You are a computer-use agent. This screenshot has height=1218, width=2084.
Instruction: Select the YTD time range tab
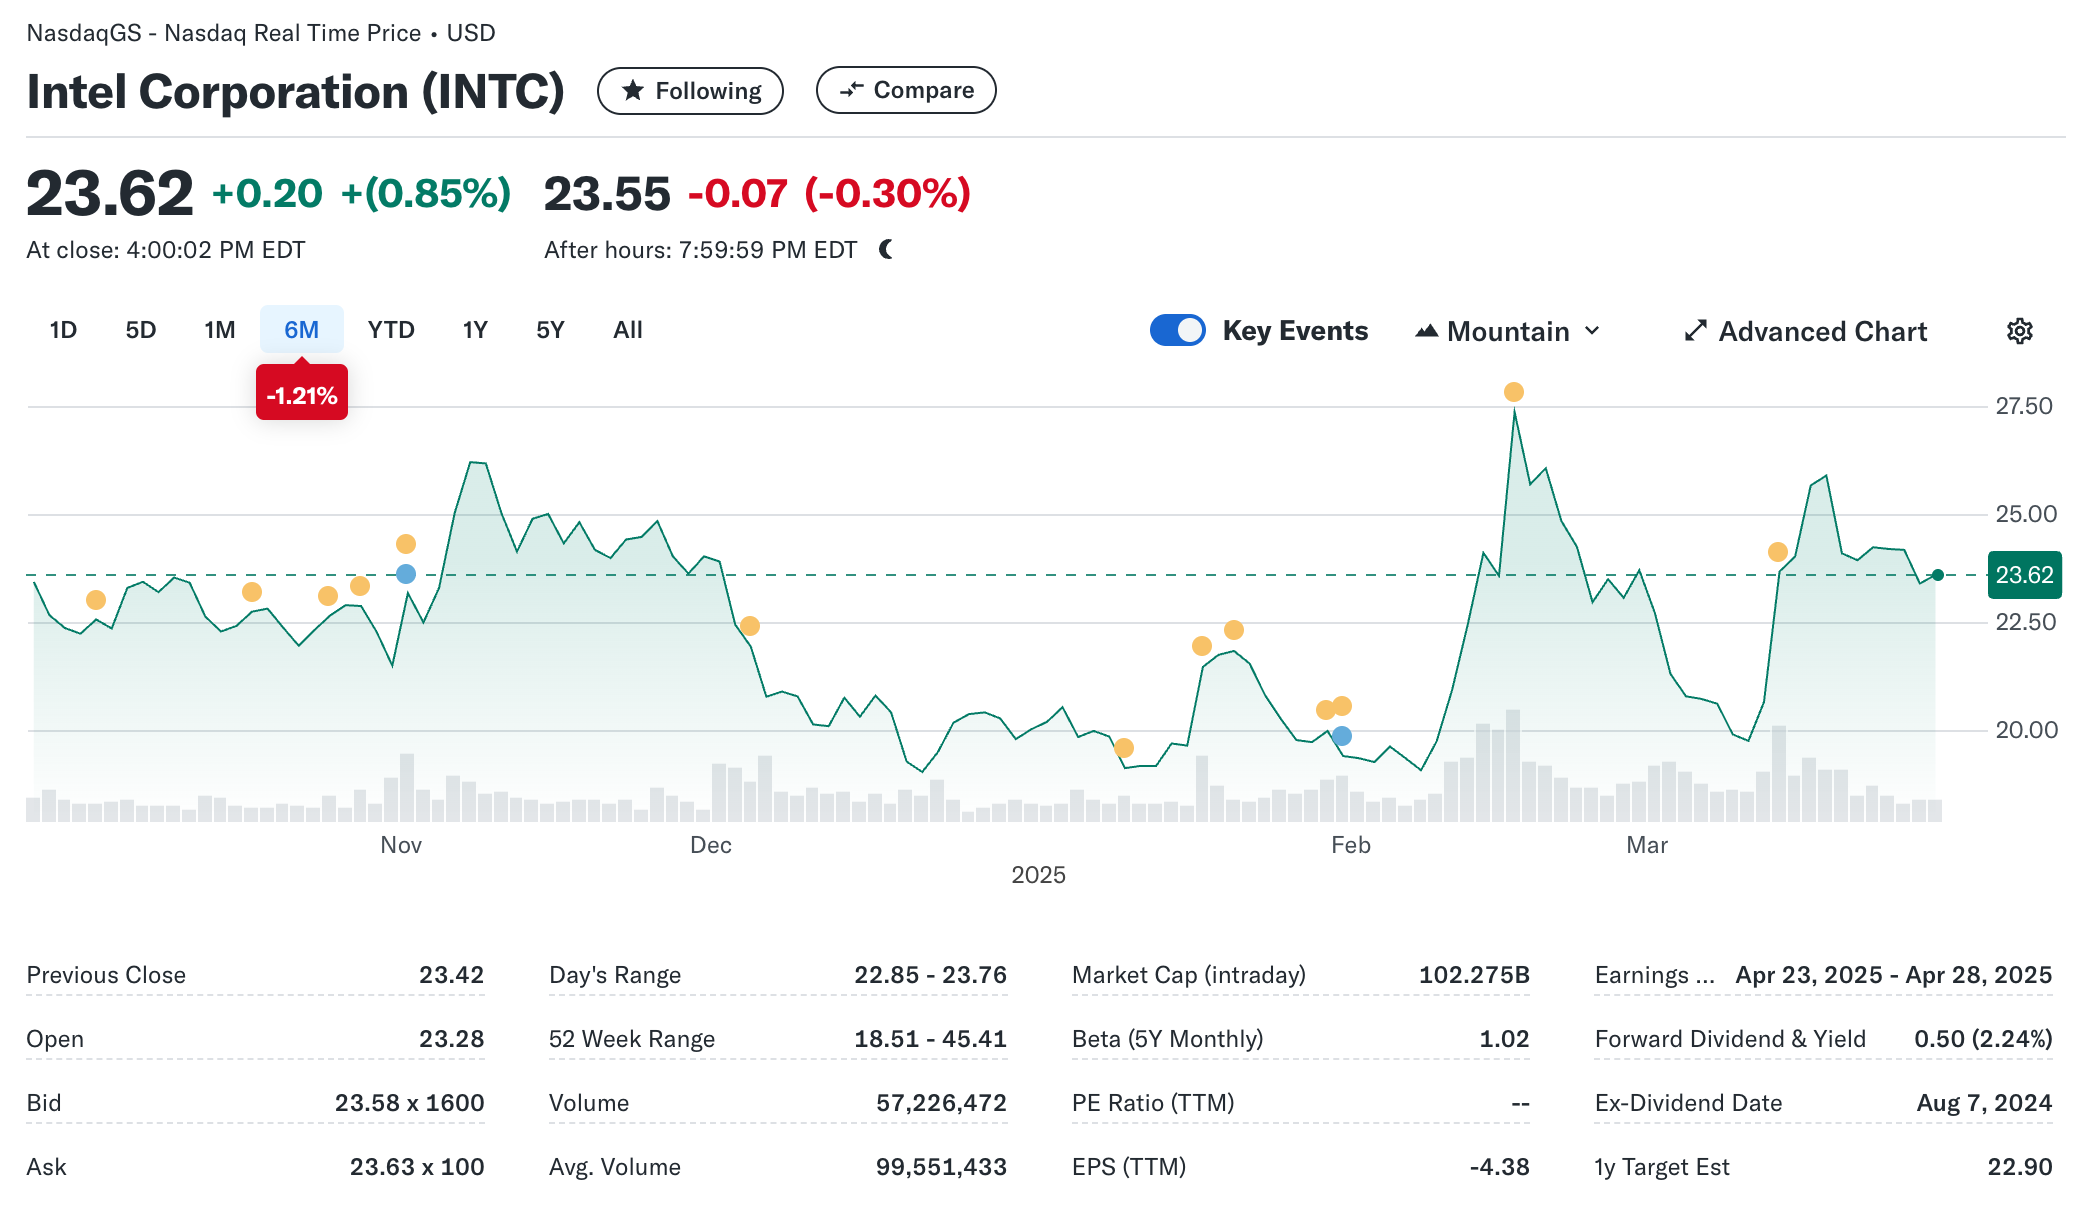point(390,330)
